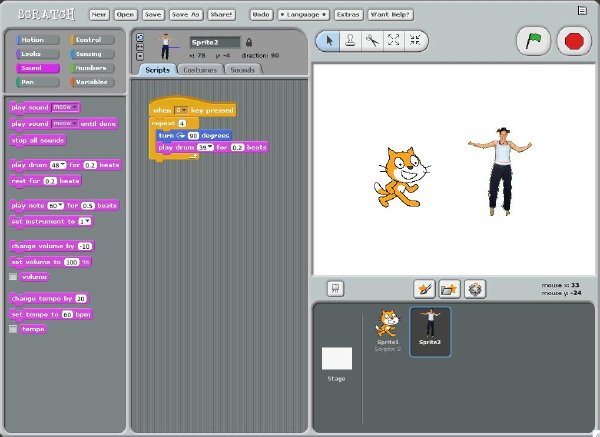
Task: Open the meow dropdown in play sound block
Action: 65,107
